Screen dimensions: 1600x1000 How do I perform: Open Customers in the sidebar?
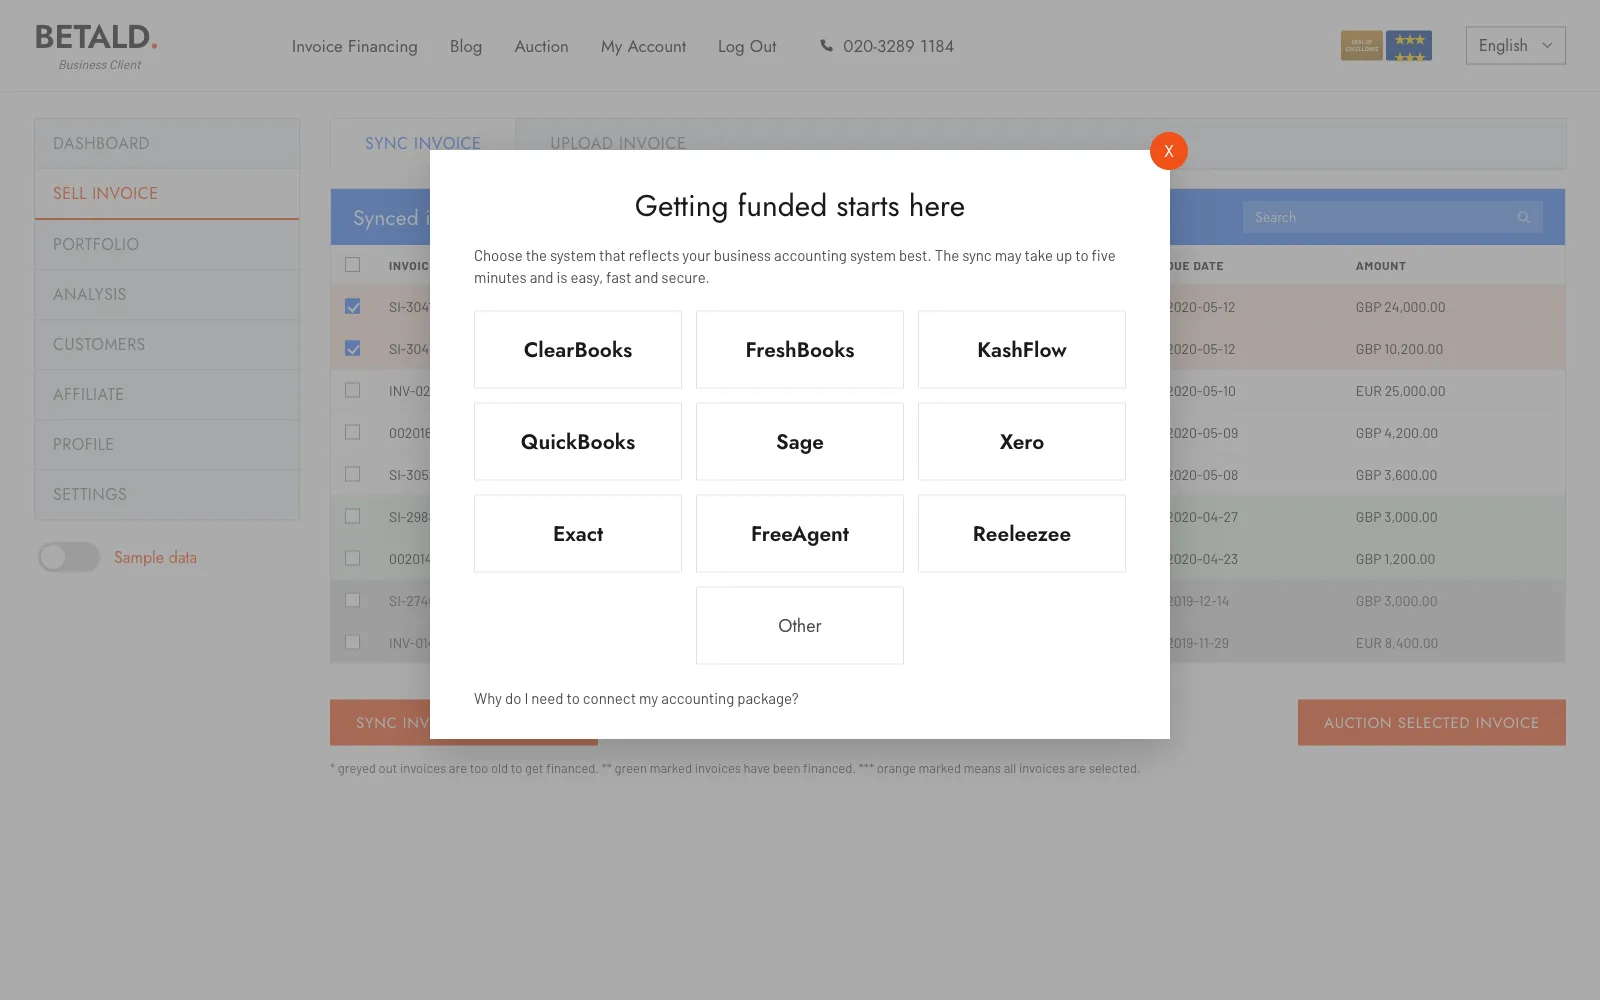[167, 344]
